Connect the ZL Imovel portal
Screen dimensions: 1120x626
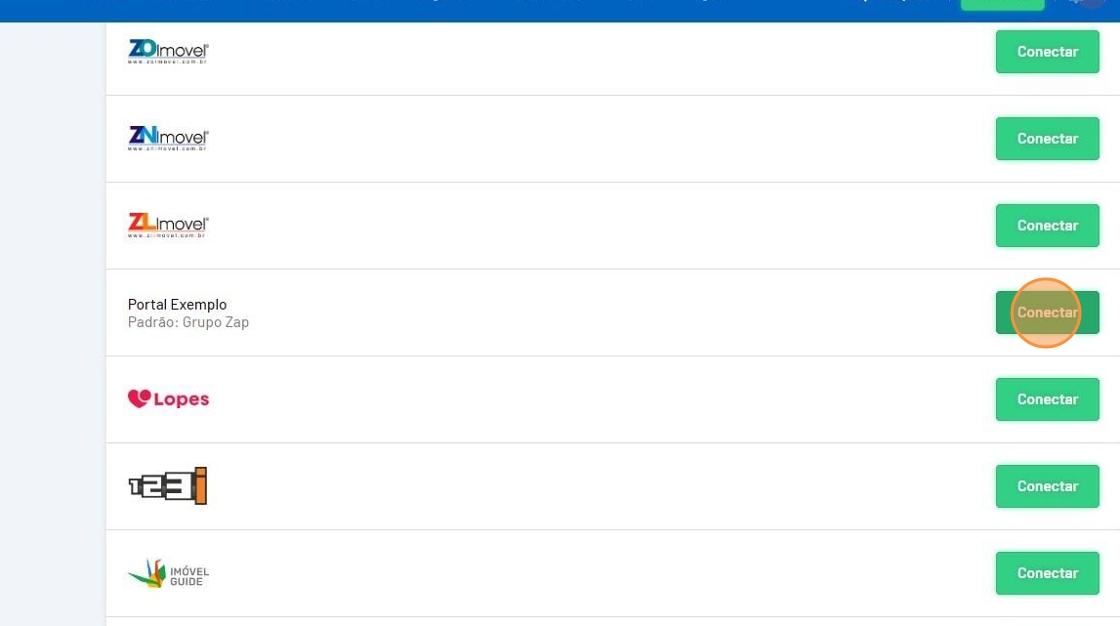click(x=1047, y=226)
